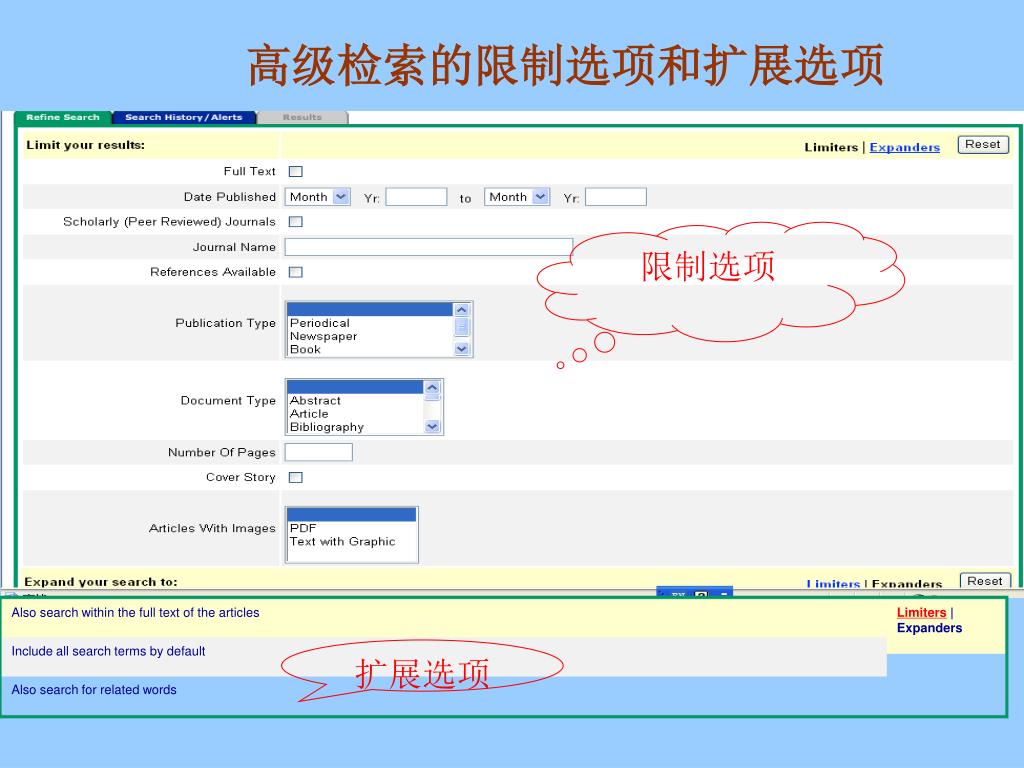Check the References Available box
Screen dimensions: 1024x768
pos(296,272)
